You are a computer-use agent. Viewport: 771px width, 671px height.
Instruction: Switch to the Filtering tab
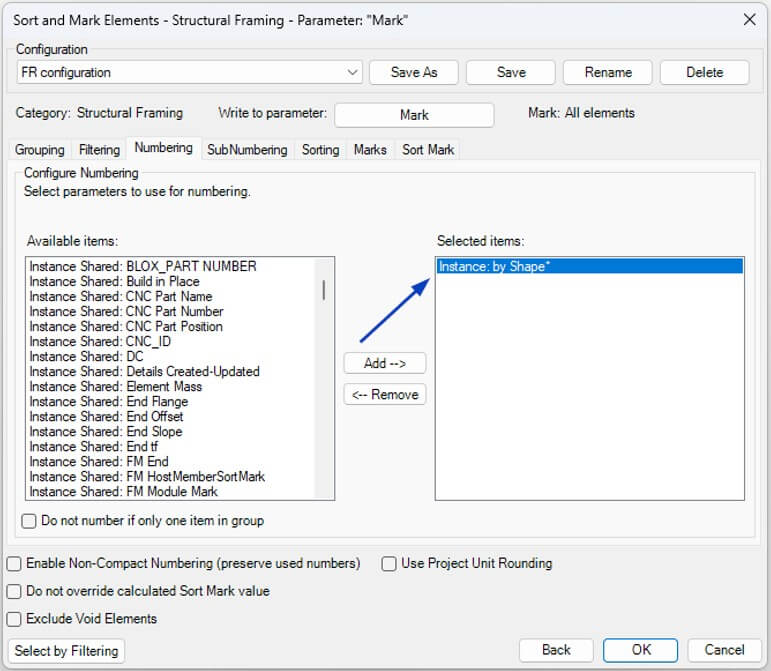[x=99, y=149]
